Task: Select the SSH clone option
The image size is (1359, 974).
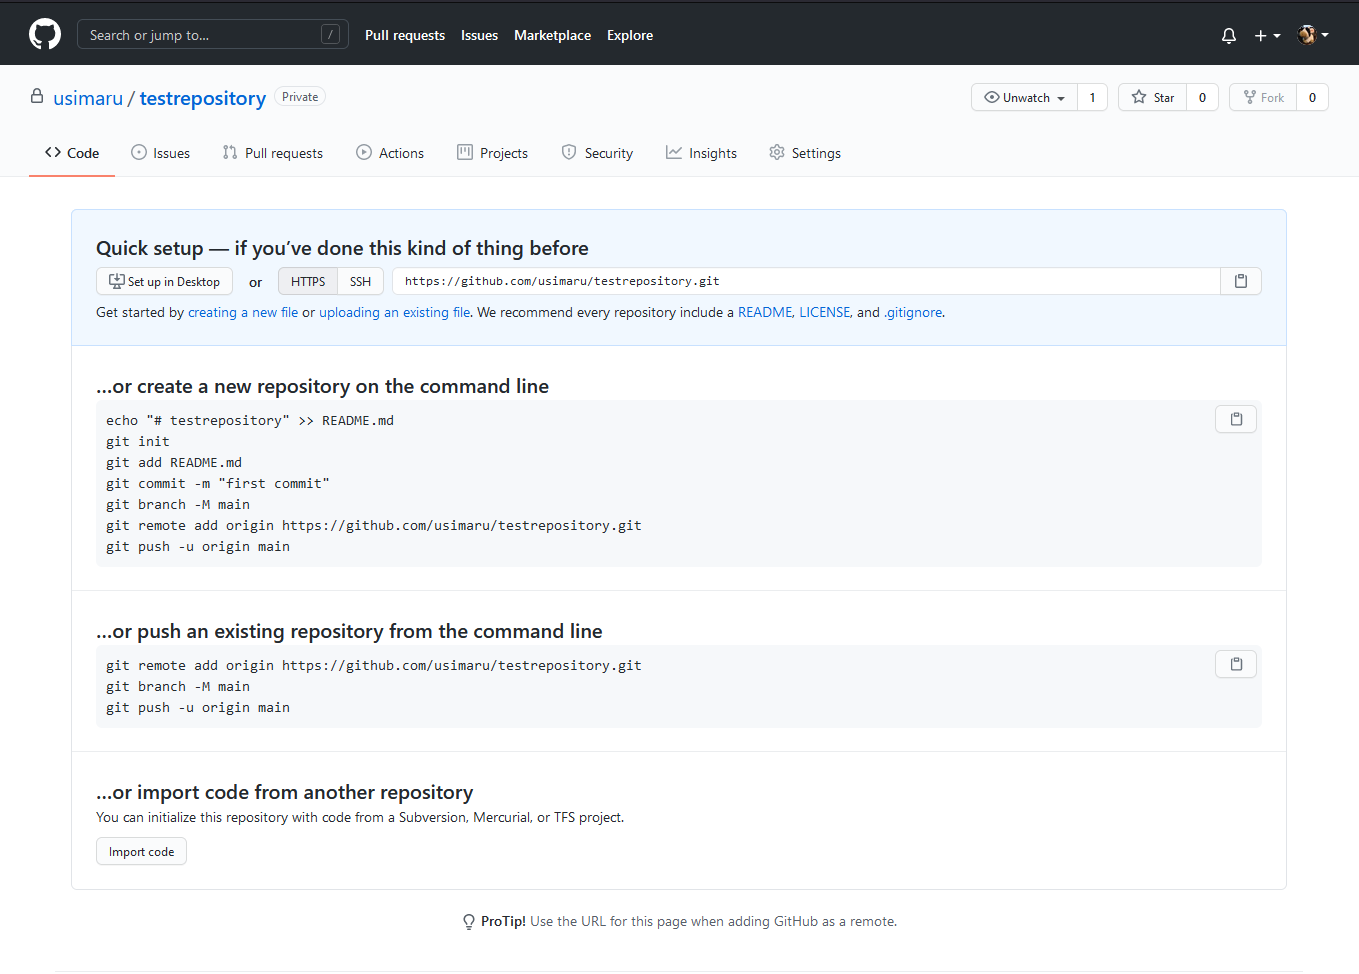Action: (360, 281)
